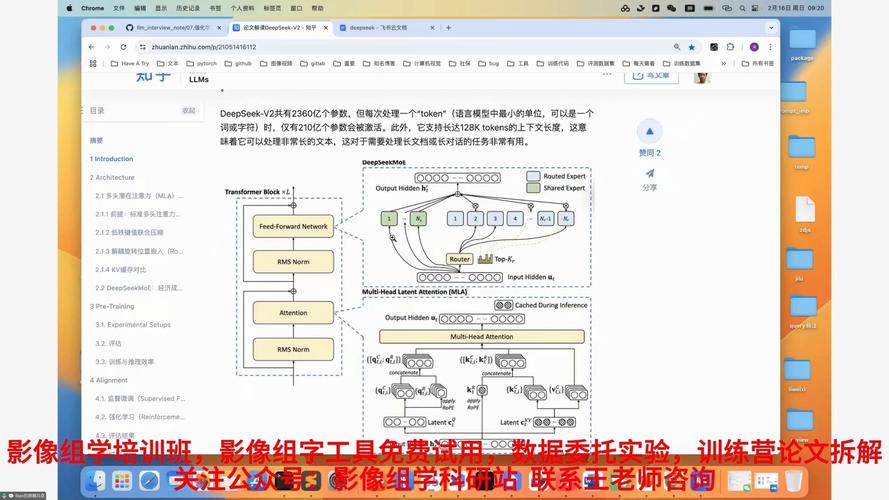Open the 帮助 menu in menu bar

(x=318, y=9)
